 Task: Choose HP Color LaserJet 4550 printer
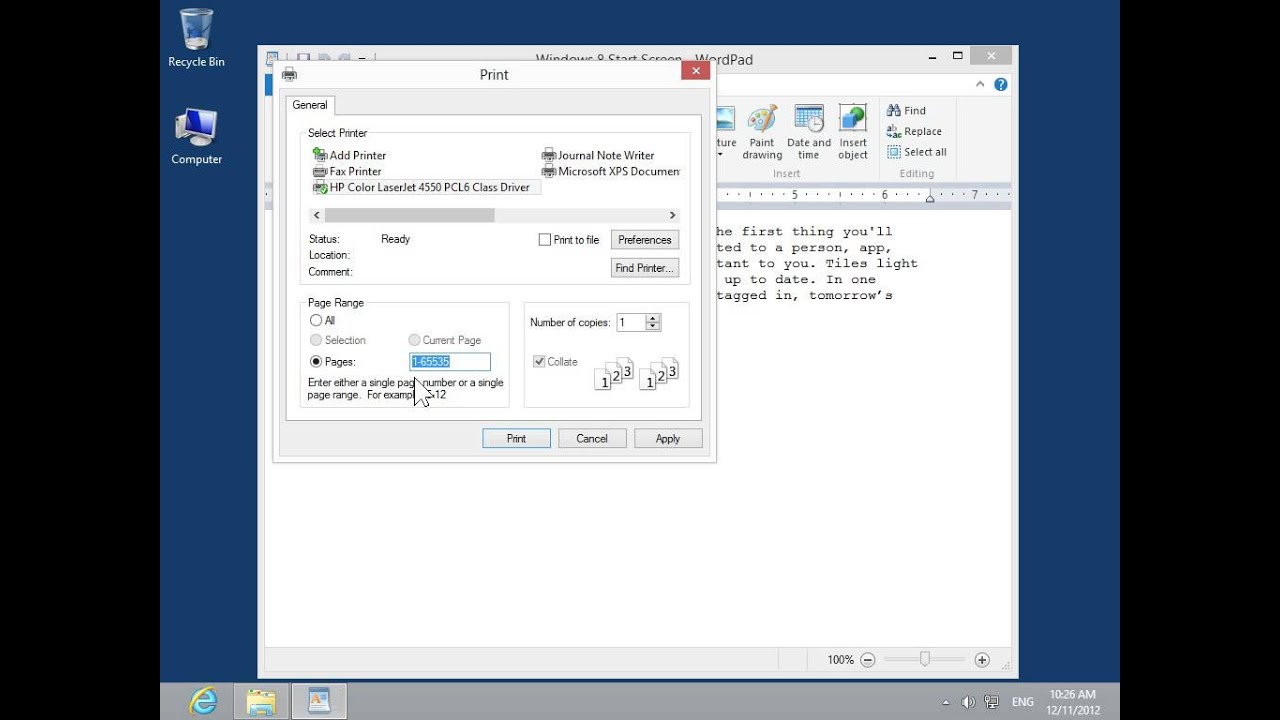tap(422, 187)
